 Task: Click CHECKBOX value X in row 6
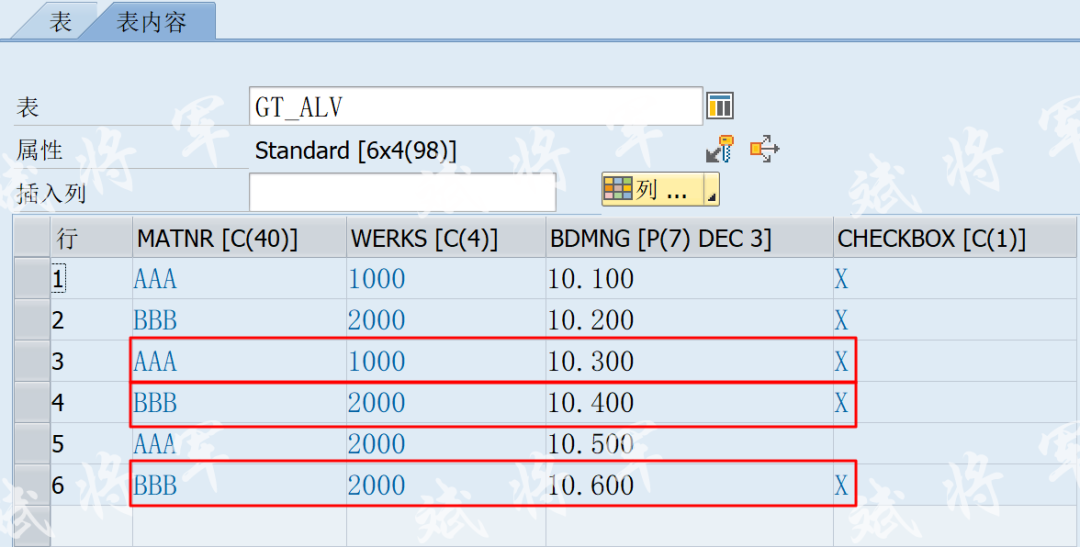tap(841, 486)
